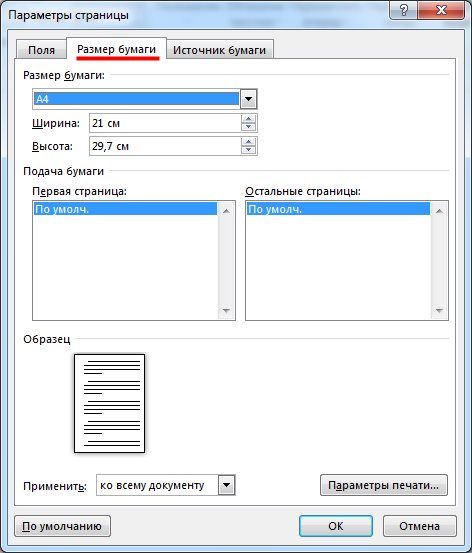This screenshot has height=553, width=472.
Task: Open the 'Применить' dropdown arrow
Action: [226, 485]
